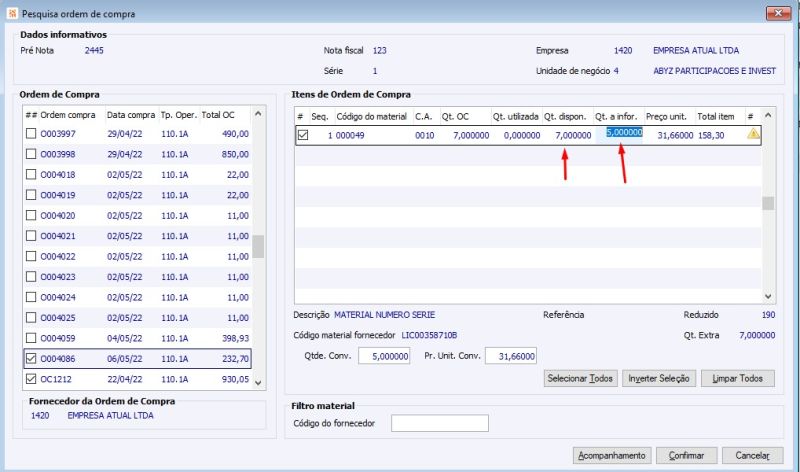This screenshot has width=800, height=472.
Task: Click the Código do material column header
Action: click(x=371, y=117)
